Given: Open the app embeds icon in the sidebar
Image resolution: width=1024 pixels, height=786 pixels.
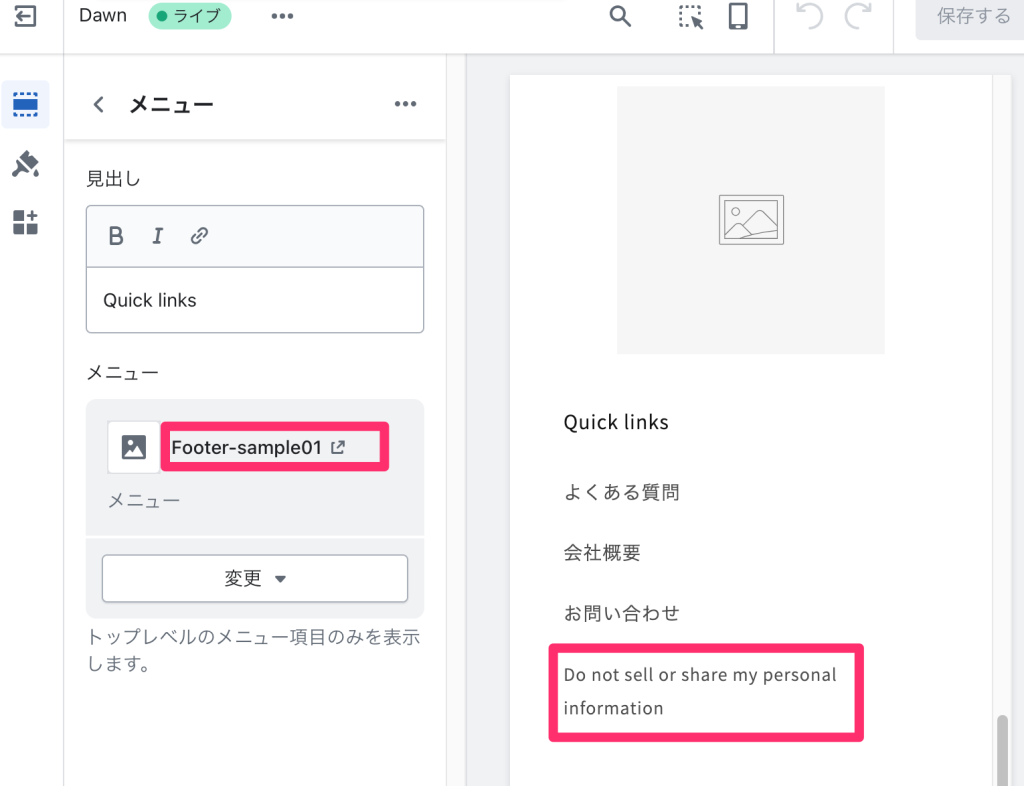Looking at the screenshot, I should (x=26, y=223).
